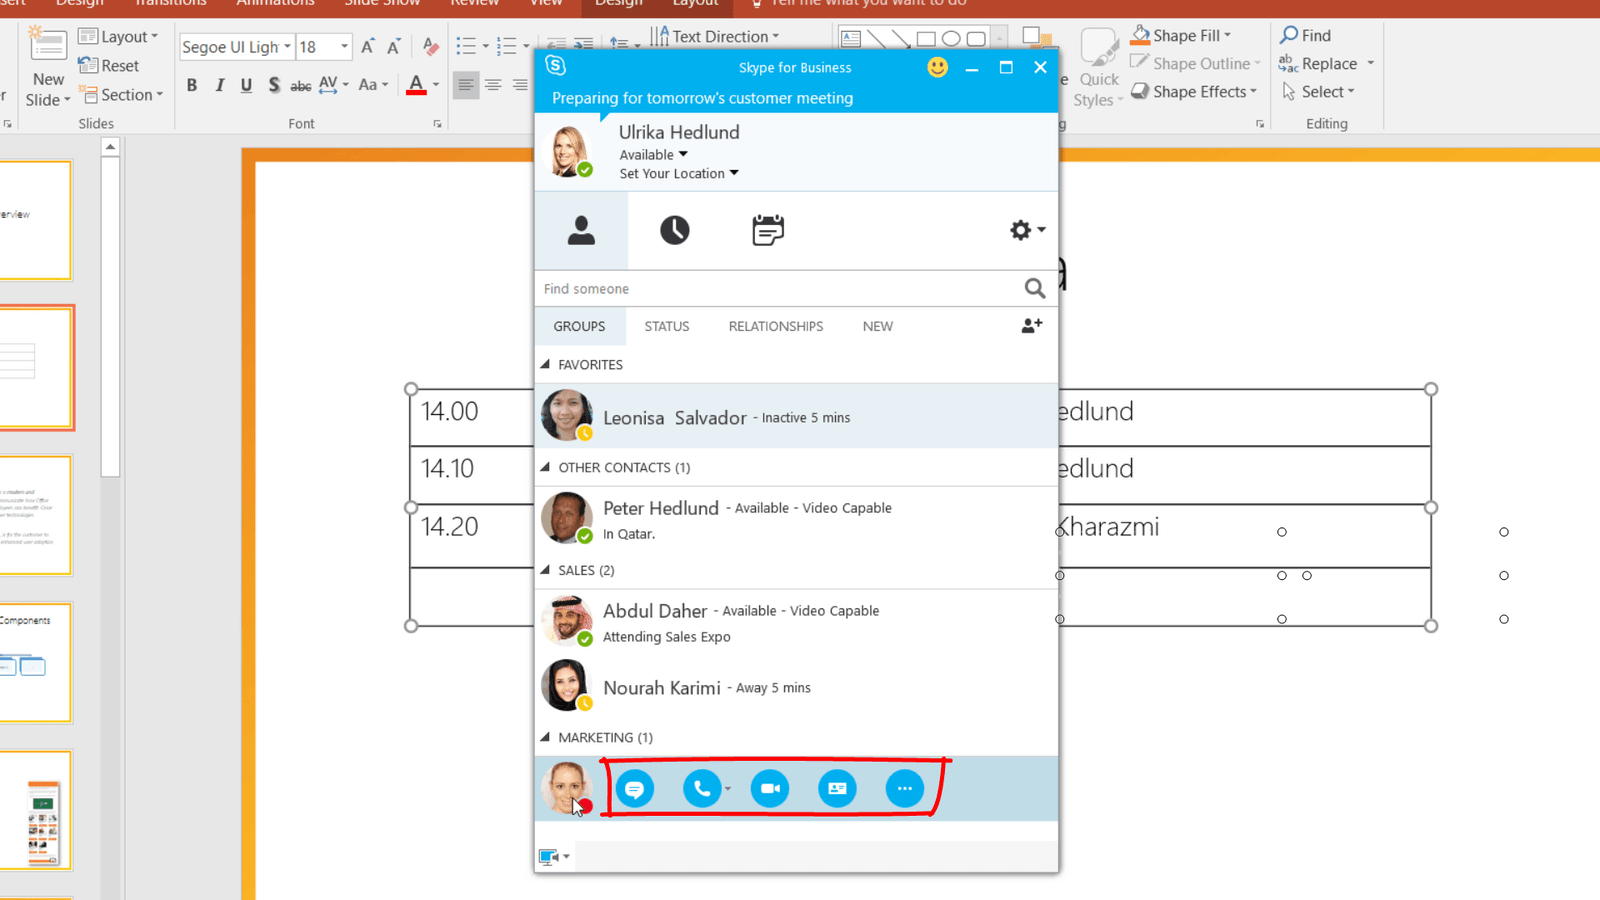The image size is (1600, 900).
Task: Start a video call
Action: pyautogui.click(x=769, y=789)
